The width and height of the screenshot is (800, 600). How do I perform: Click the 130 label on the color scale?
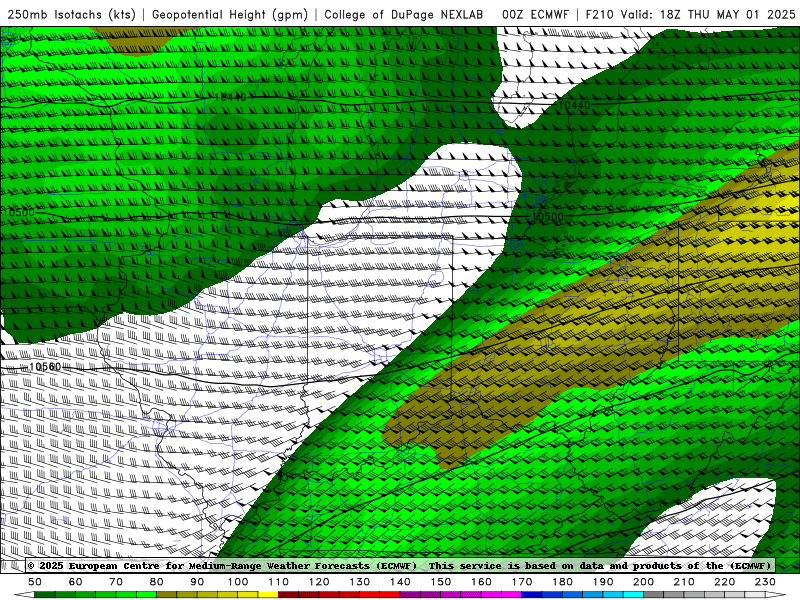[x=360, y=582]
